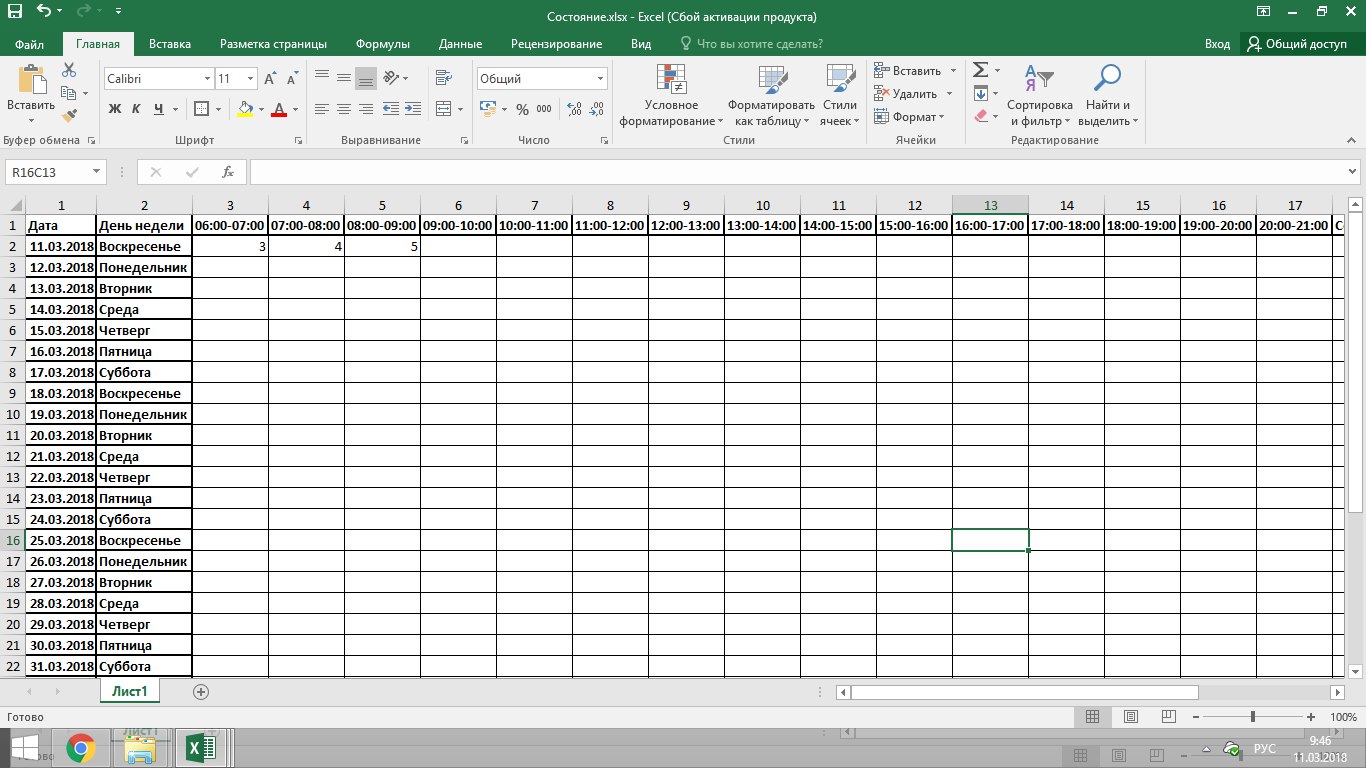Decrease decimal places
Screen dimensions: 1366x768
click(597, 109)
